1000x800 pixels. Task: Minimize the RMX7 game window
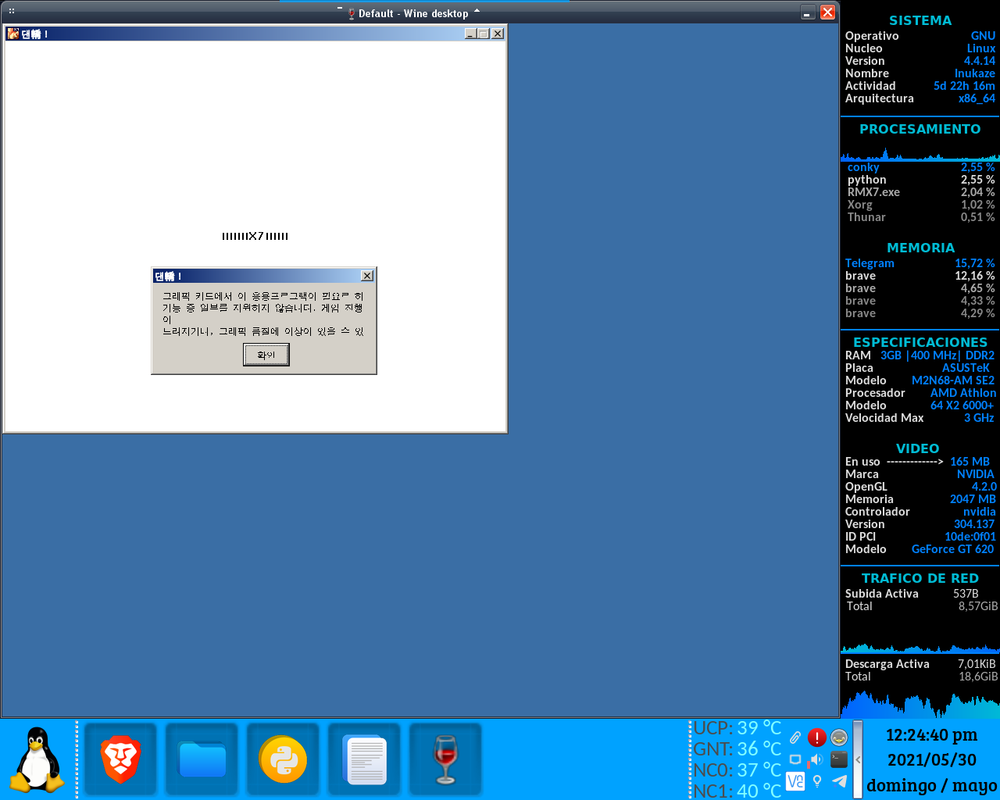[x=471, y=34]
